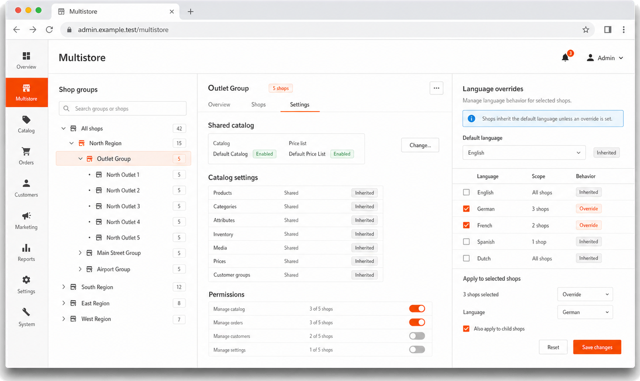Click the store icon beside South Region
The width and height of the screenshot is (640, 381).
point(73,287)
